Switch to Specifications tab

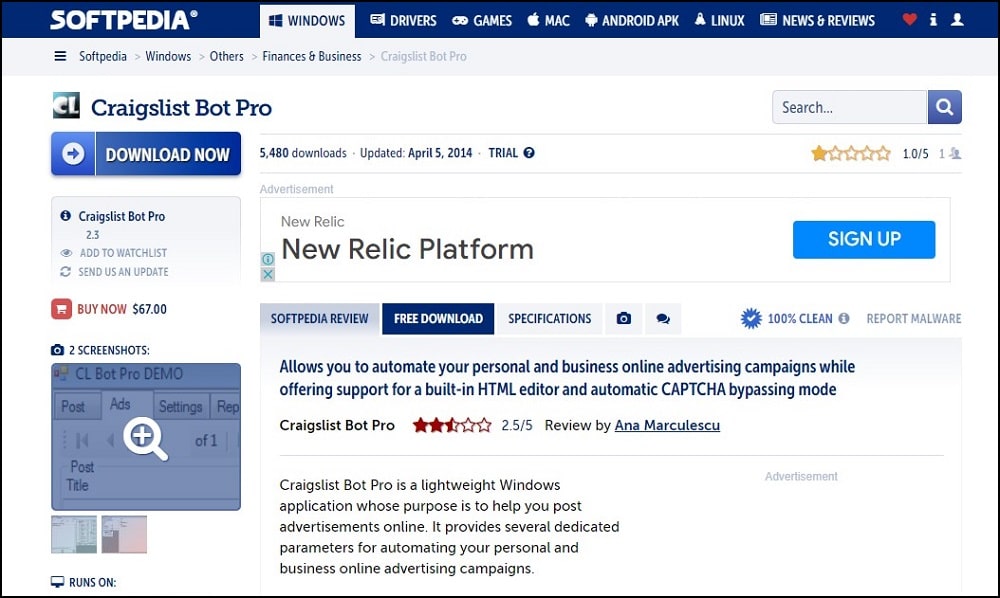click(550, 319)
